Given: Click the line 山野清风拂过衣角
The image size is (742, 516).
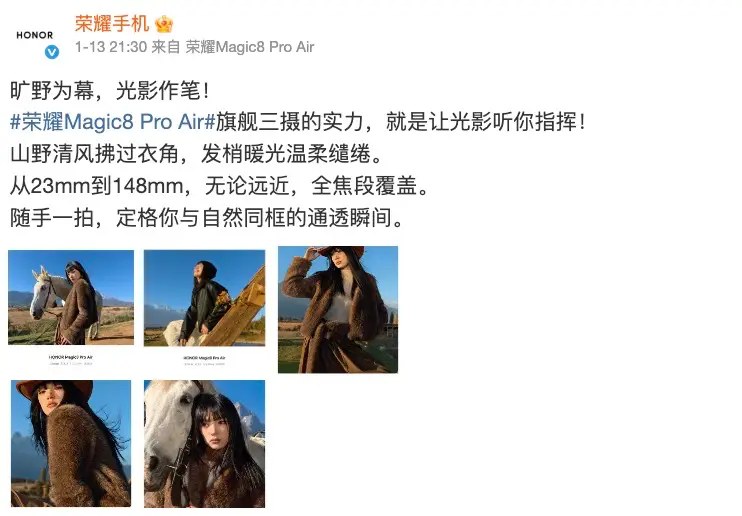Looking at the screenshot, I should point(196,154).
